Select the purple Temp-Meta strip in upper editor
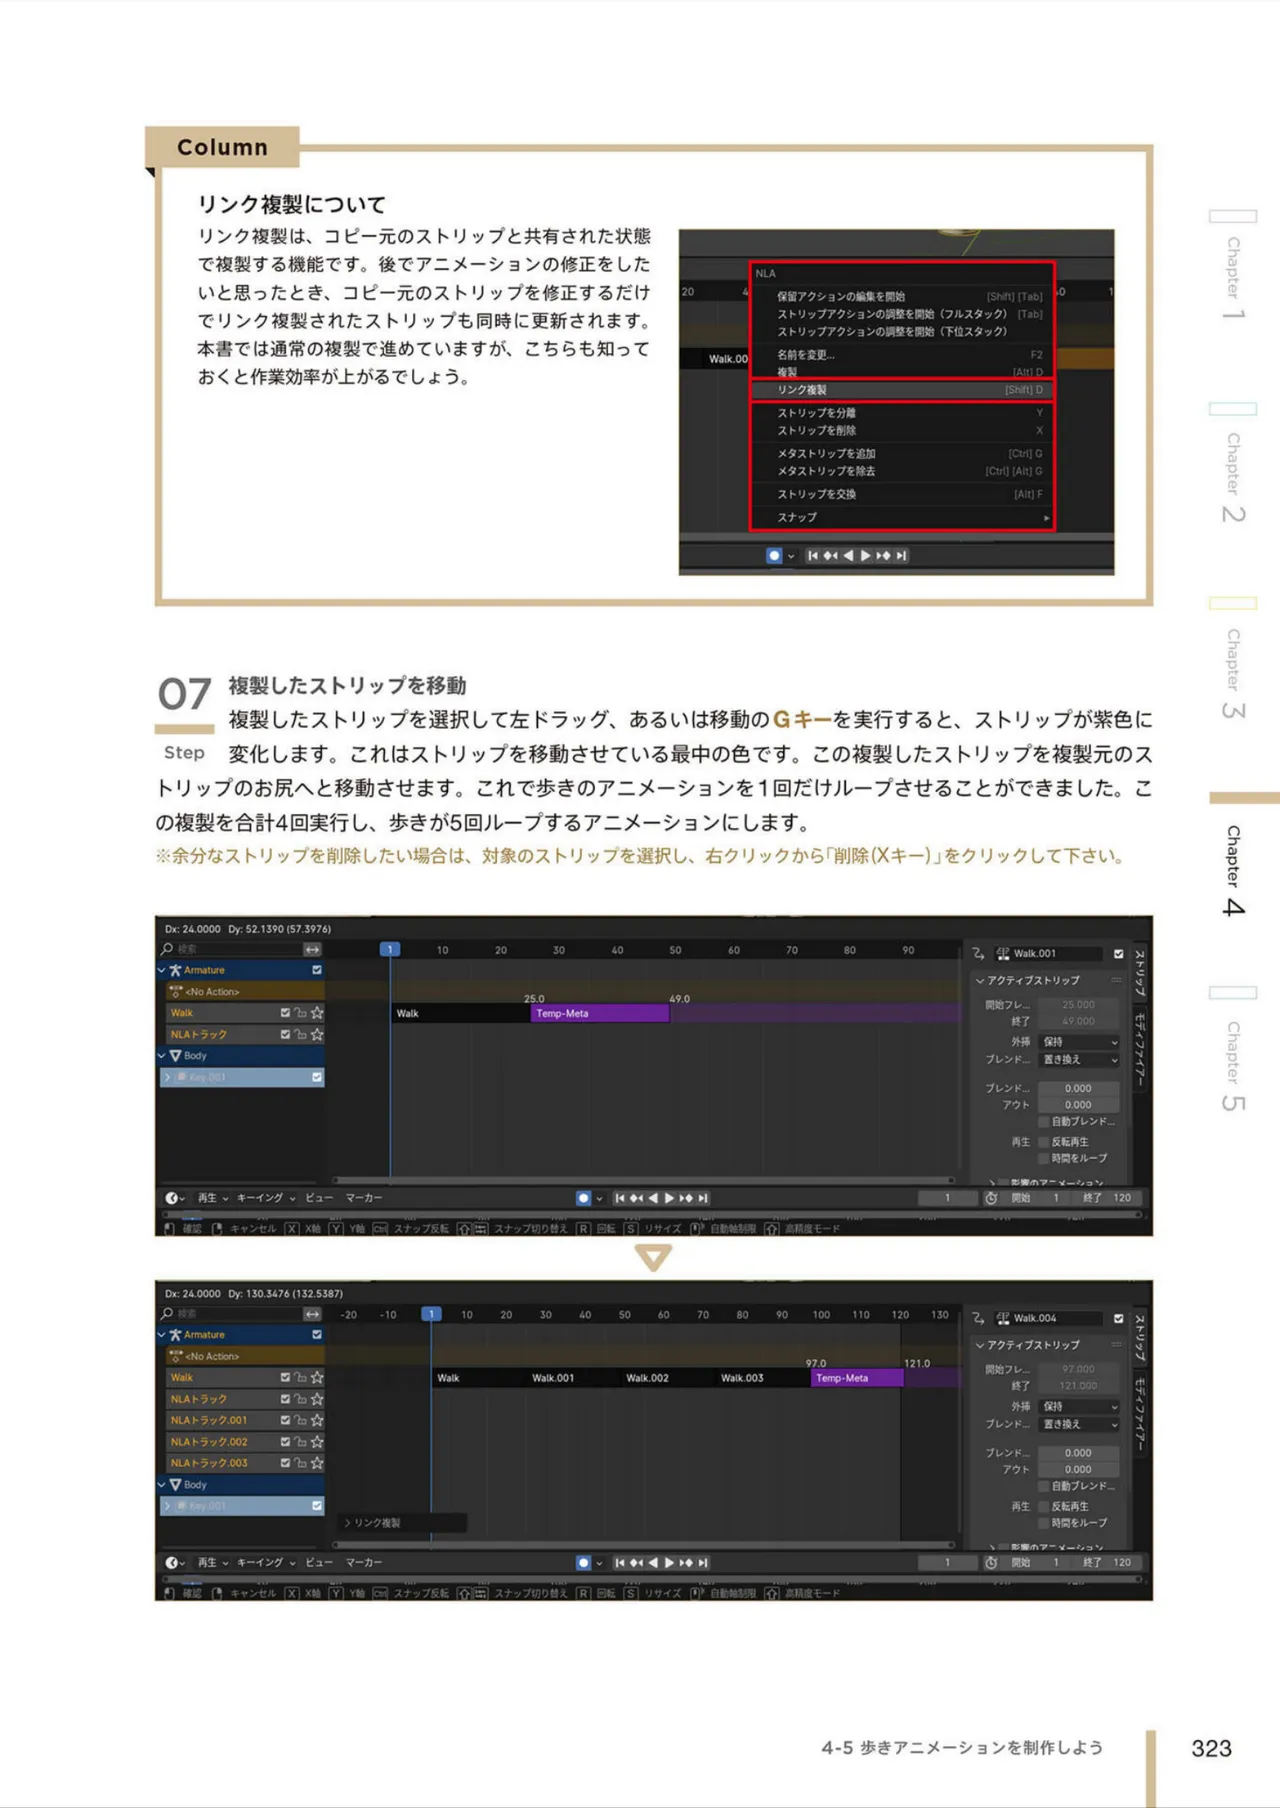Image resolution: width=1280 pixels, height=1808 pixels. pyautogui.click(x=599, y=1014)
